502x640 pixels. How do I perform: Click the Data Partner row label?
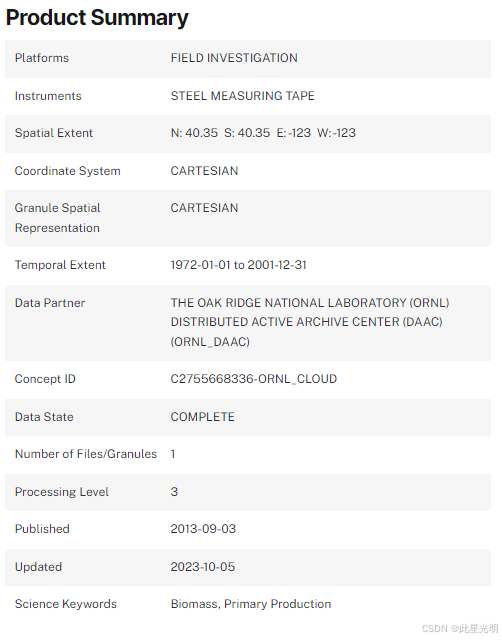[50, 303]
